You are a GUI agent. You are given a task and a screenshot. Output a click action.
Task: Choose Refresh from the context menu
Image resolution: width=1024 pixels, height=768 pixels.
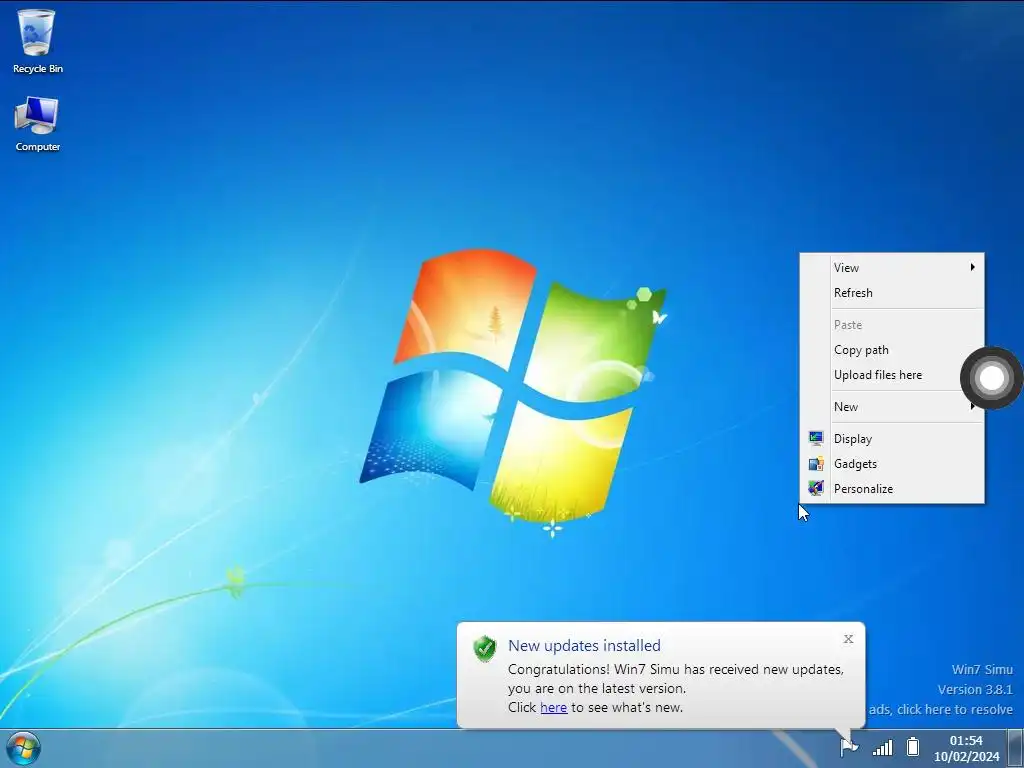coord(891,293)
